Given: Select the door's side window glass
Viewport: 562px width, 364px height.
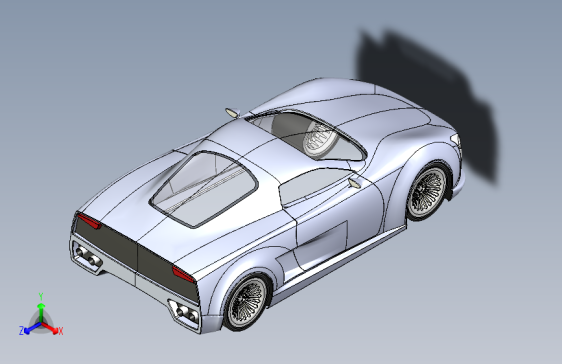Looking at the screenshot, I should click(x=315, y=186).
